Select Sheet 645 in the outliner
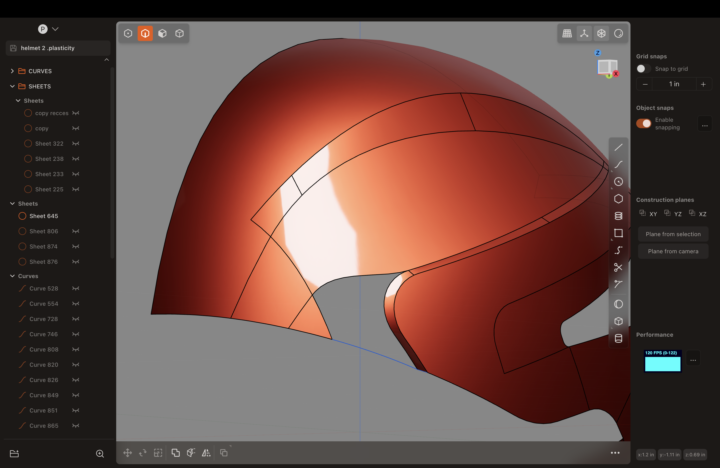720x468 pixels. click(43, 216)
